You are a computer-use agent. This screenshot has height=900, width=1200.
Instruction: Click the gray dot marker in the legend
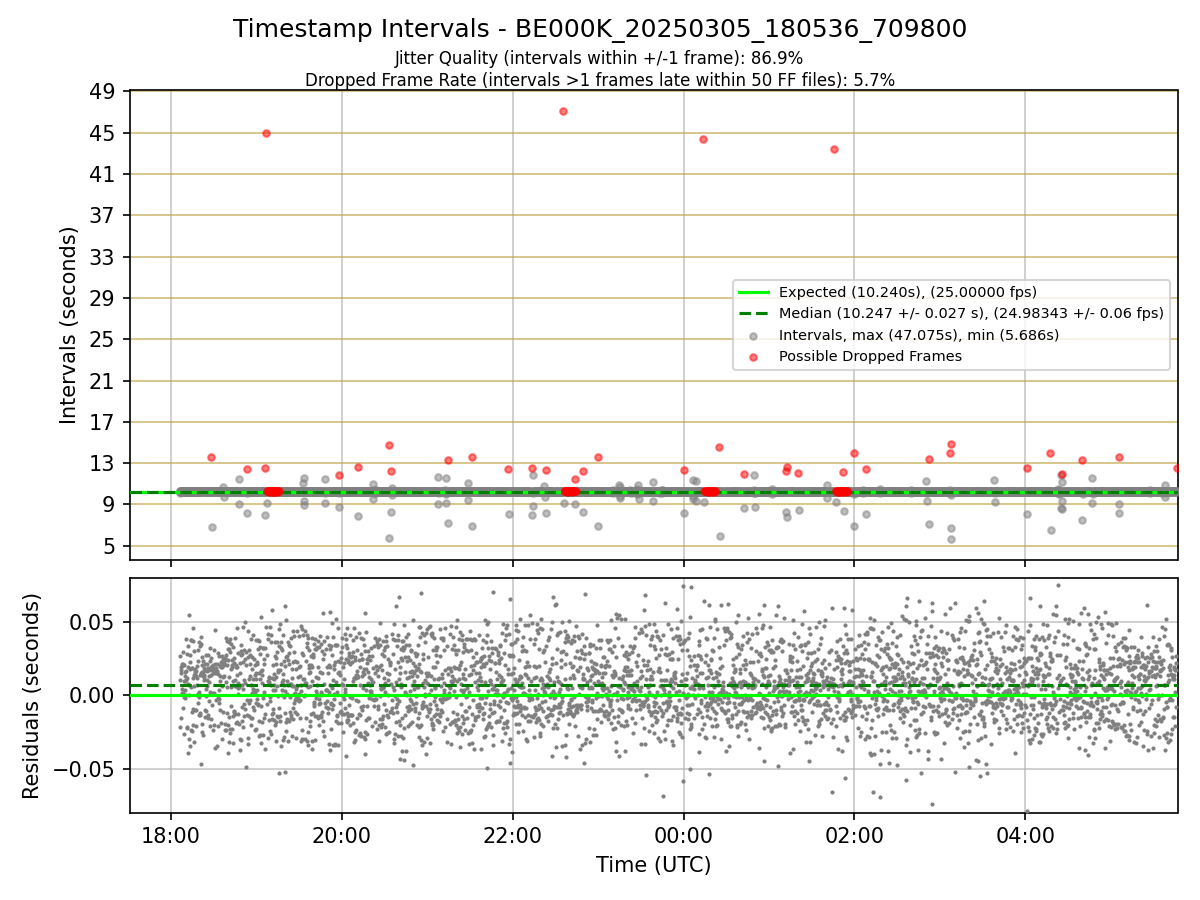[754, 336]
